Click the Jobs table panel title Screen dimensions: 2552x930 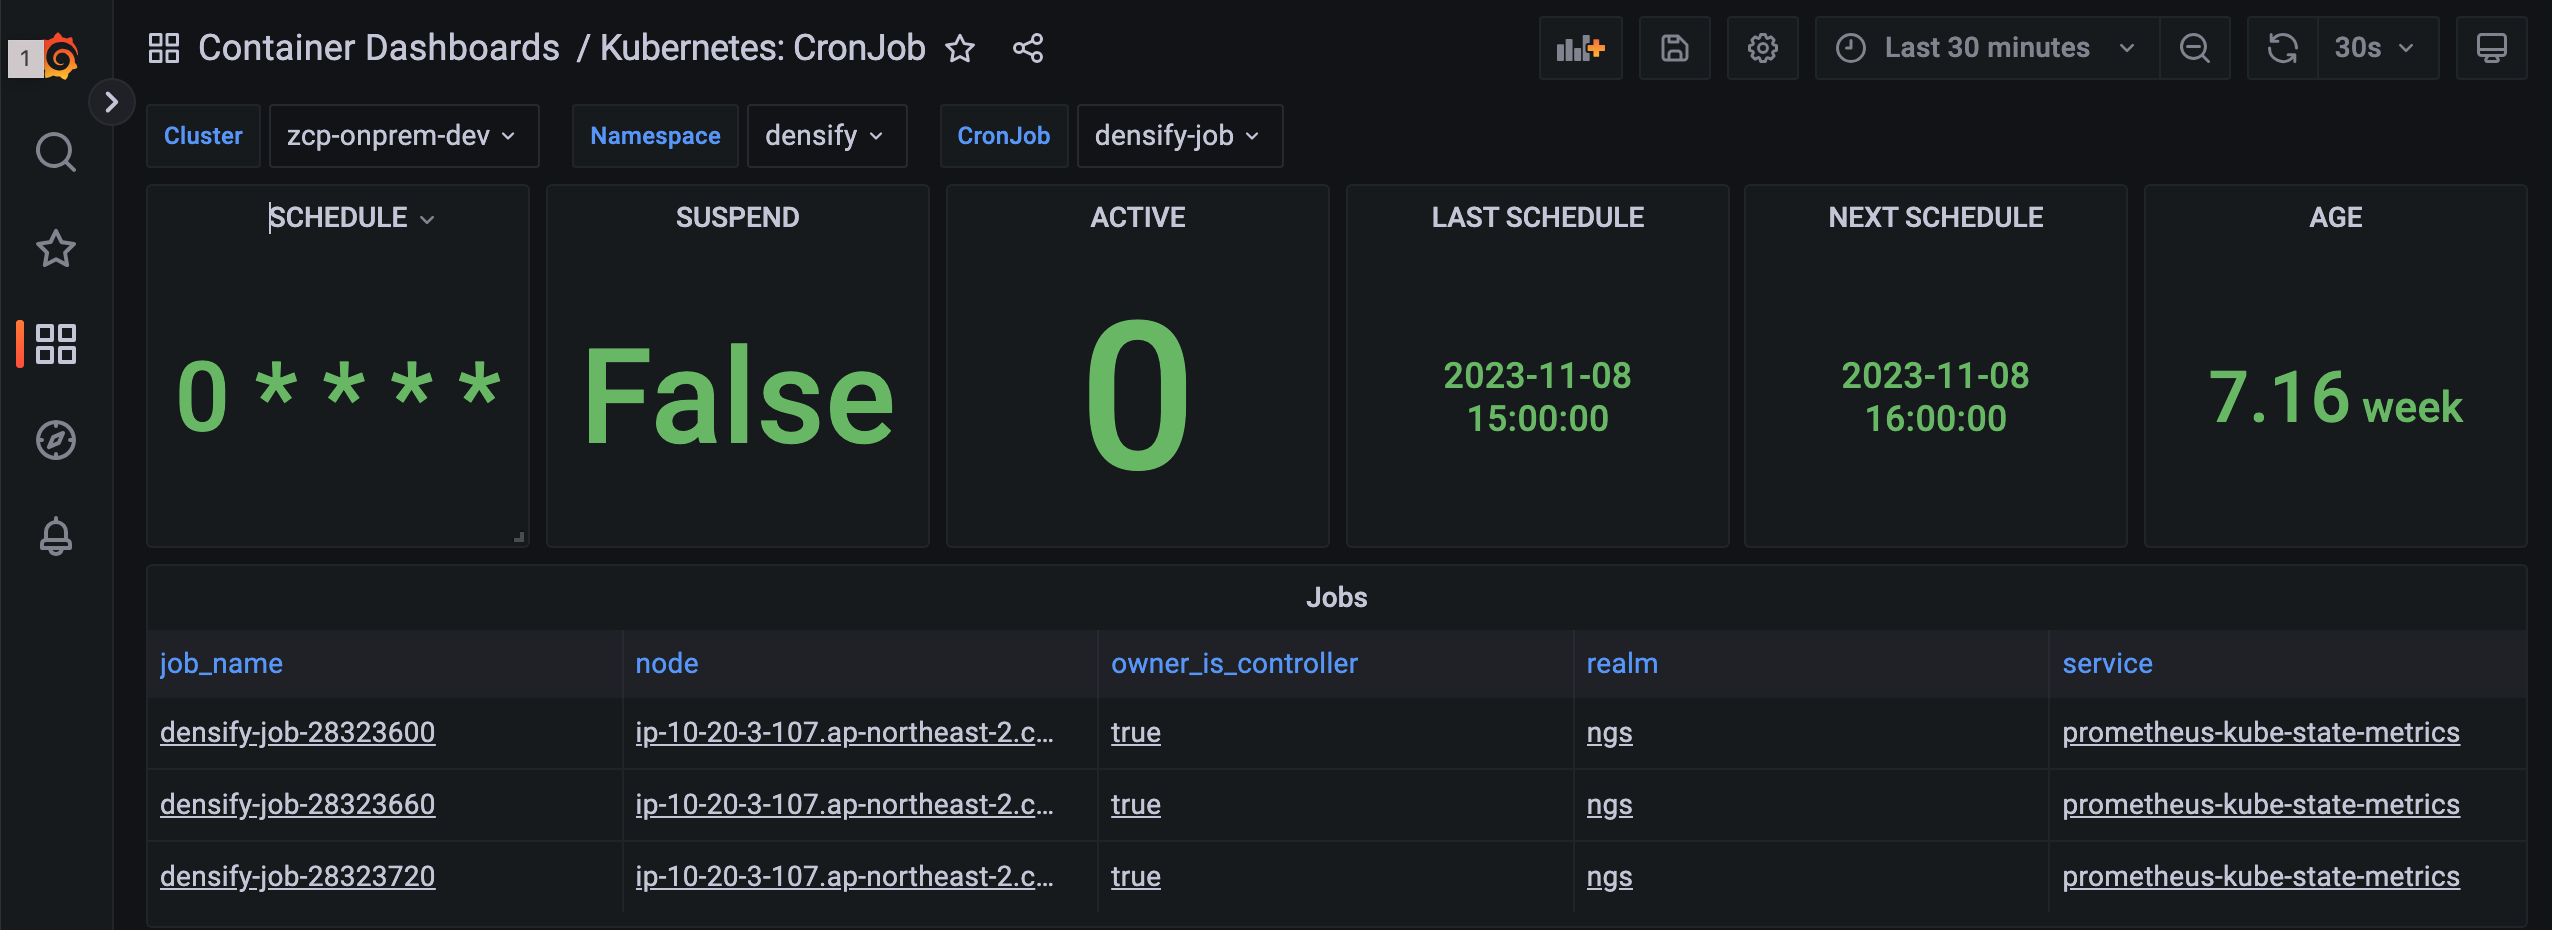1337,598
